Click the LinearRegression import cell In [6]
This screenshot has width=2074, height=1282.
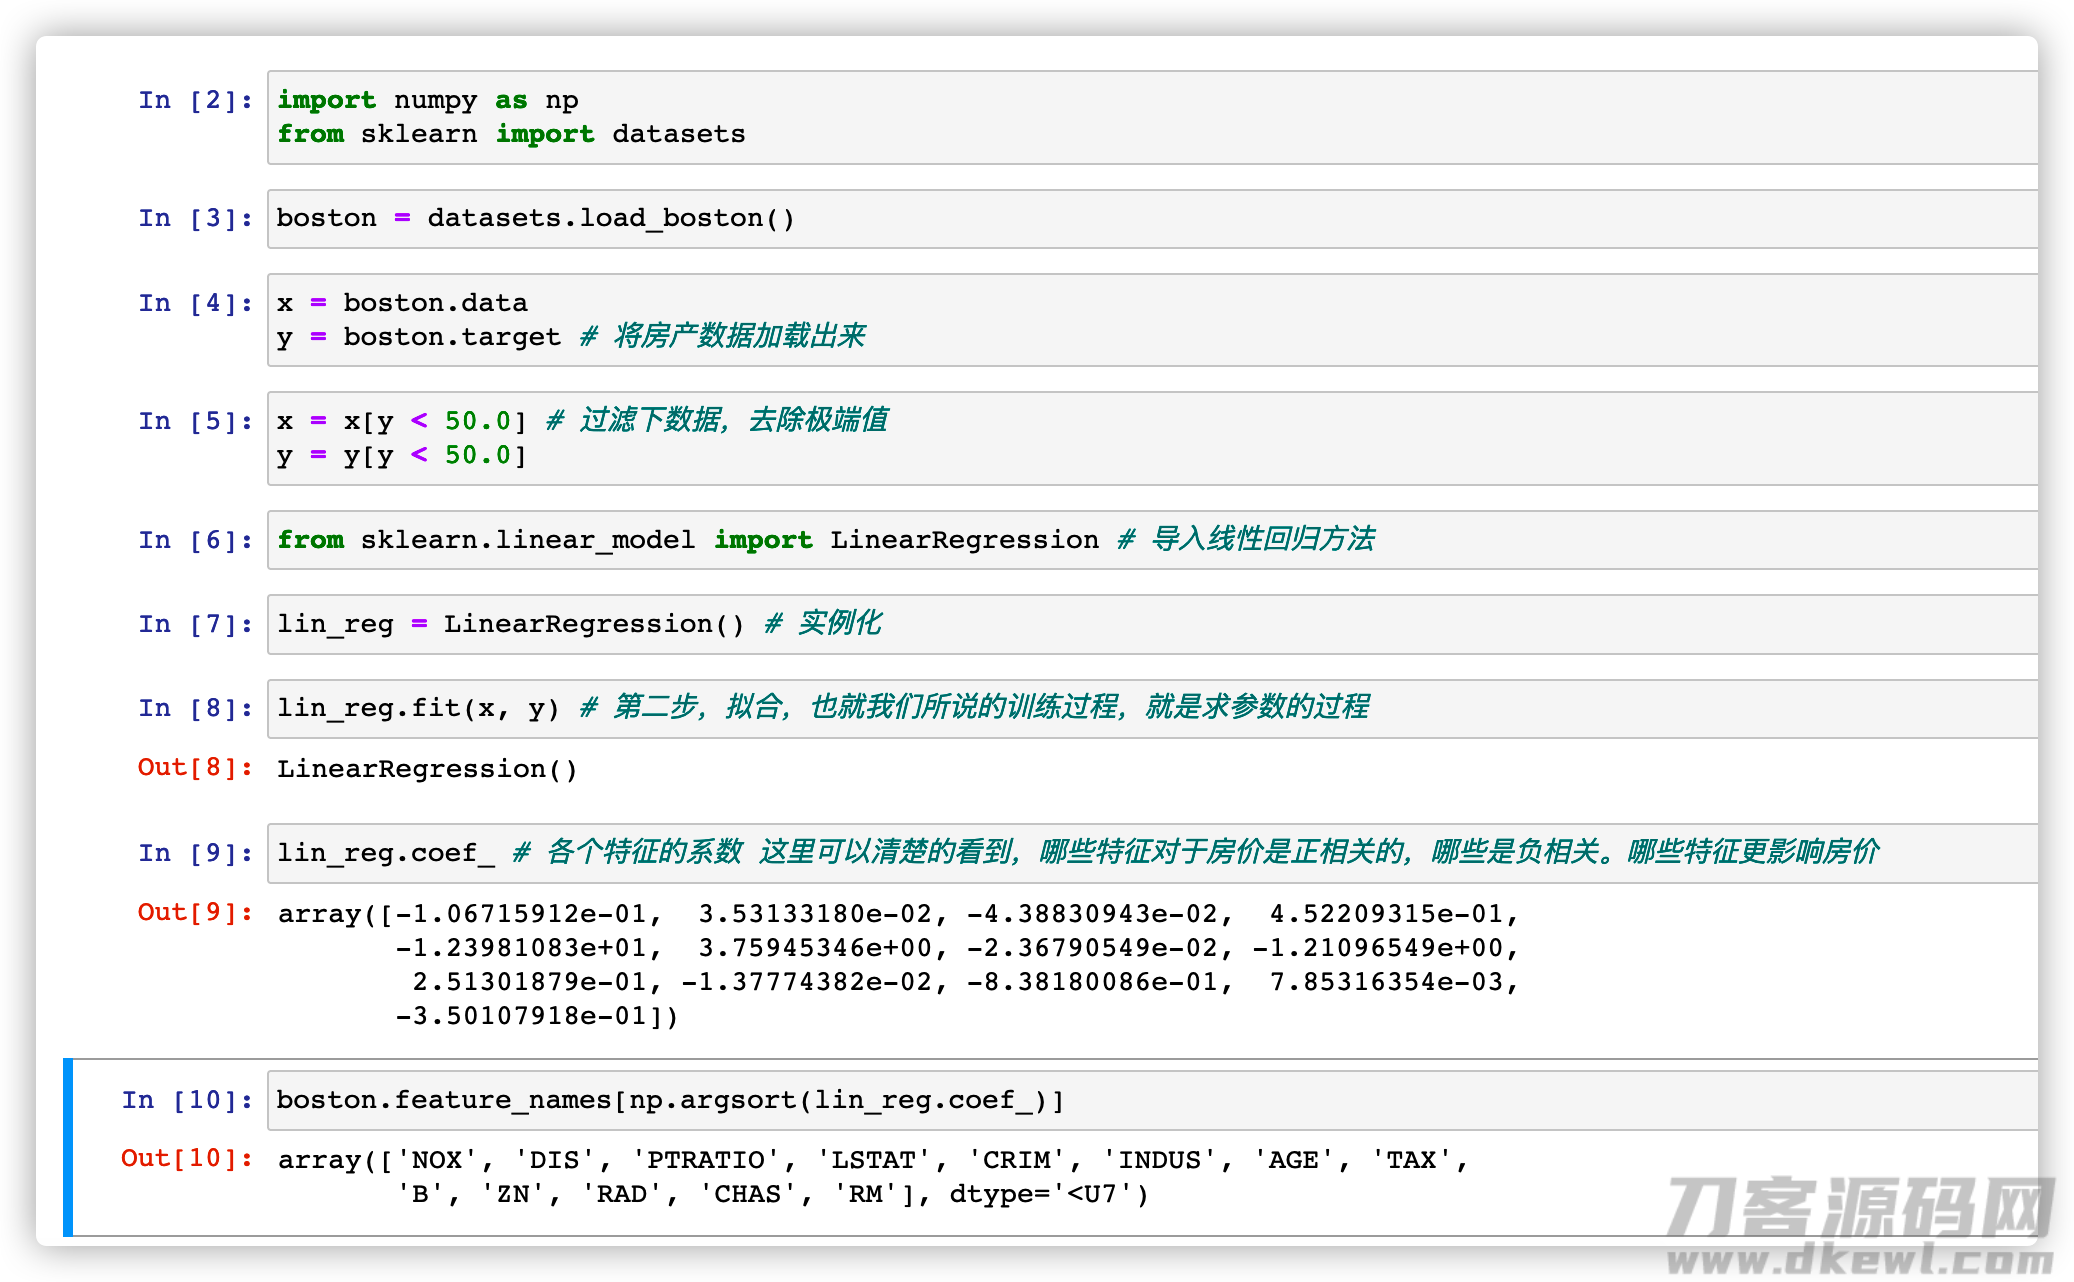pyautogui.click(x=1152, y=540)
